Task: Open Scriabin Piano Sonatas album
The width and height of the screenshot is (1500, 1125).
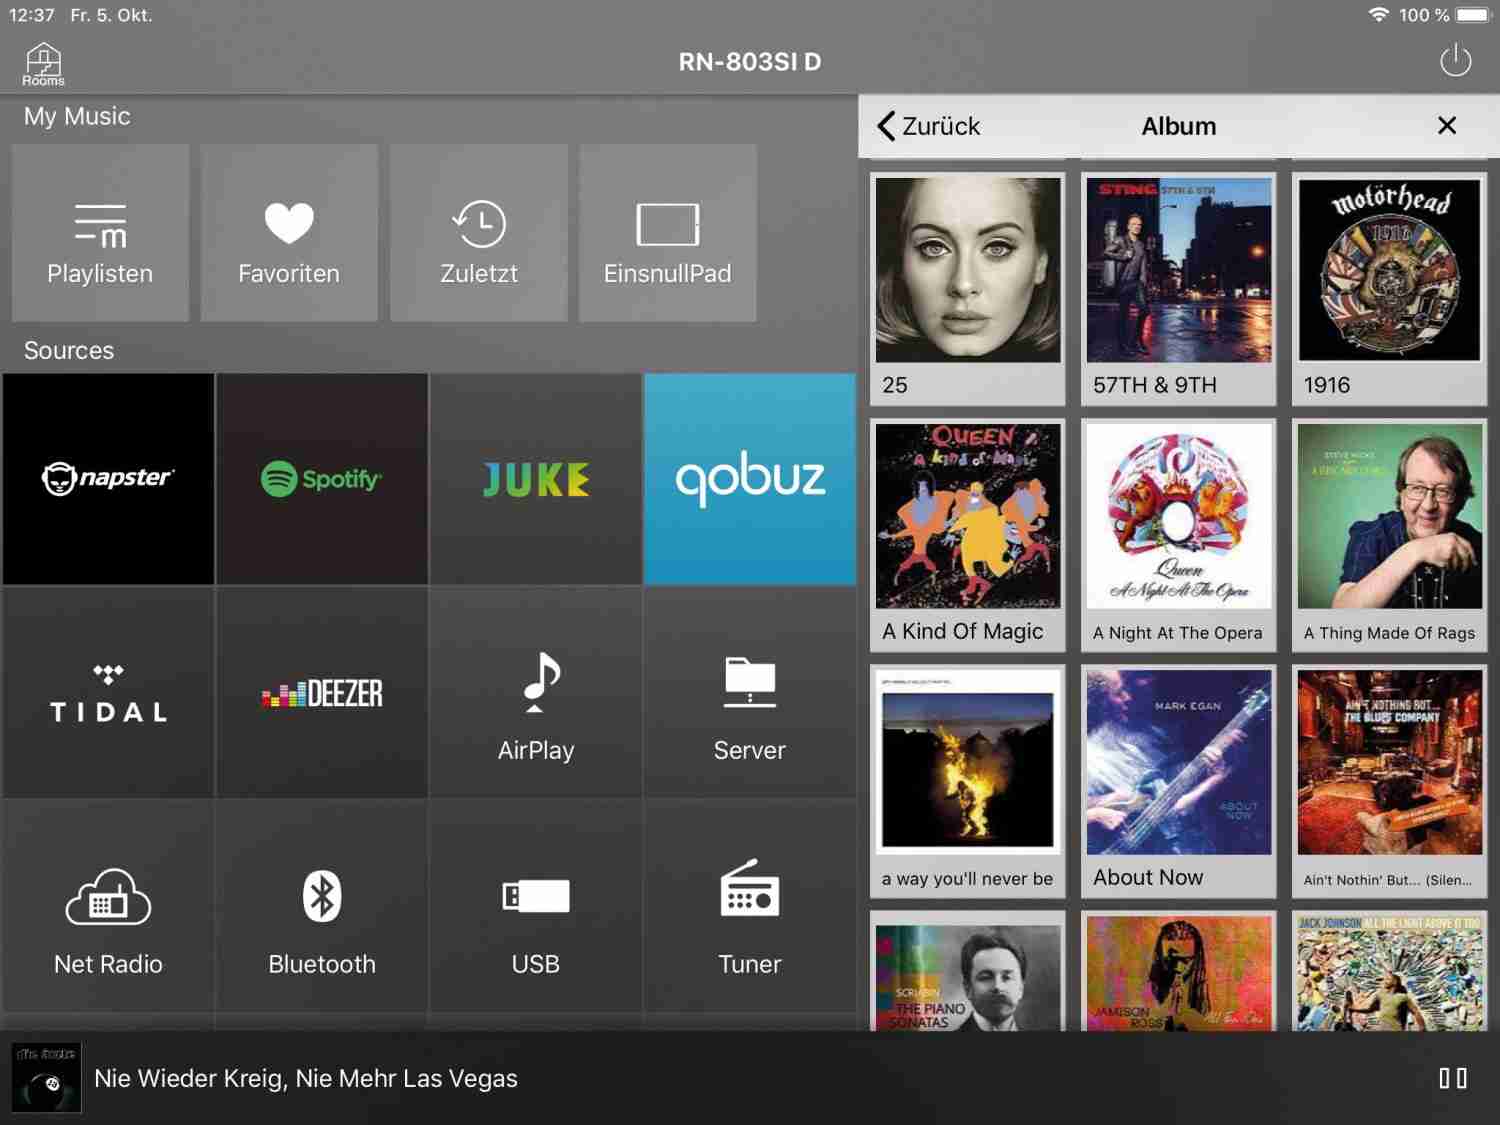Action: click(968, 971)
